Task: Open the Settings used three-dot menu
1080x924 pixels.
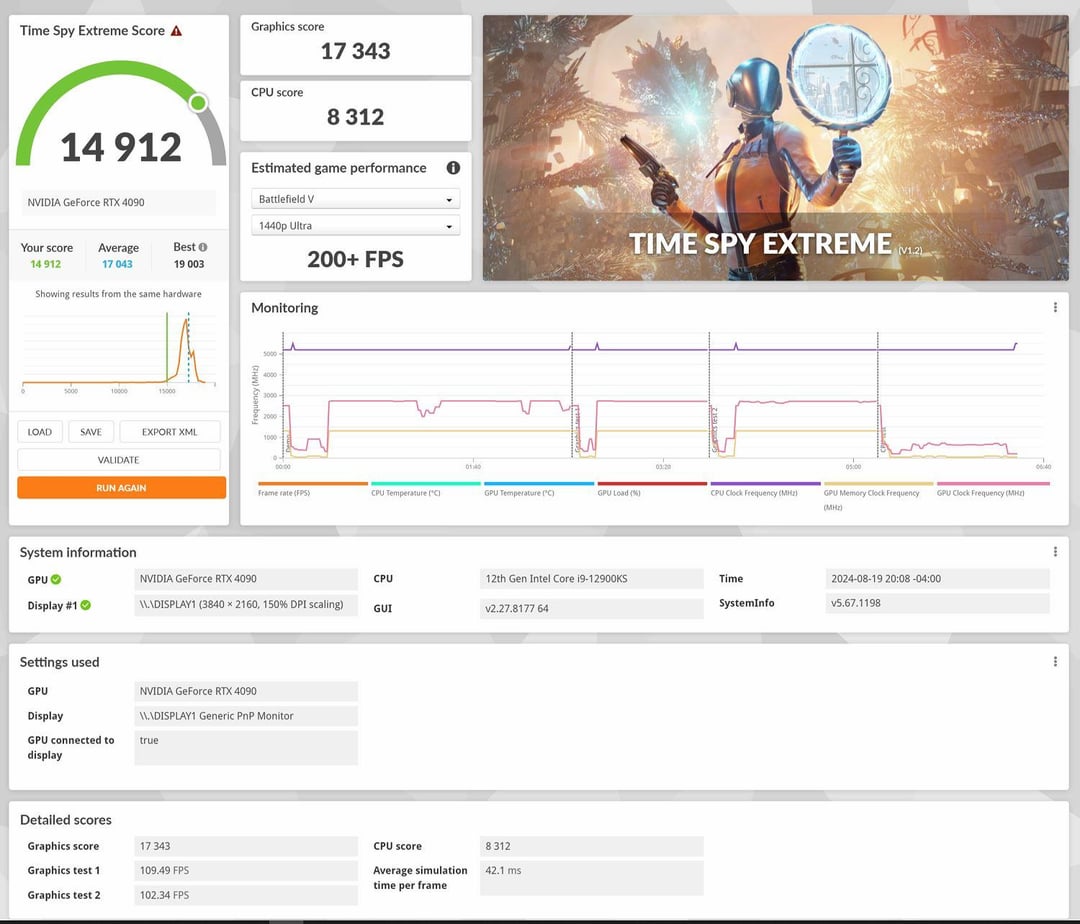Action: tap(1055, 662)
